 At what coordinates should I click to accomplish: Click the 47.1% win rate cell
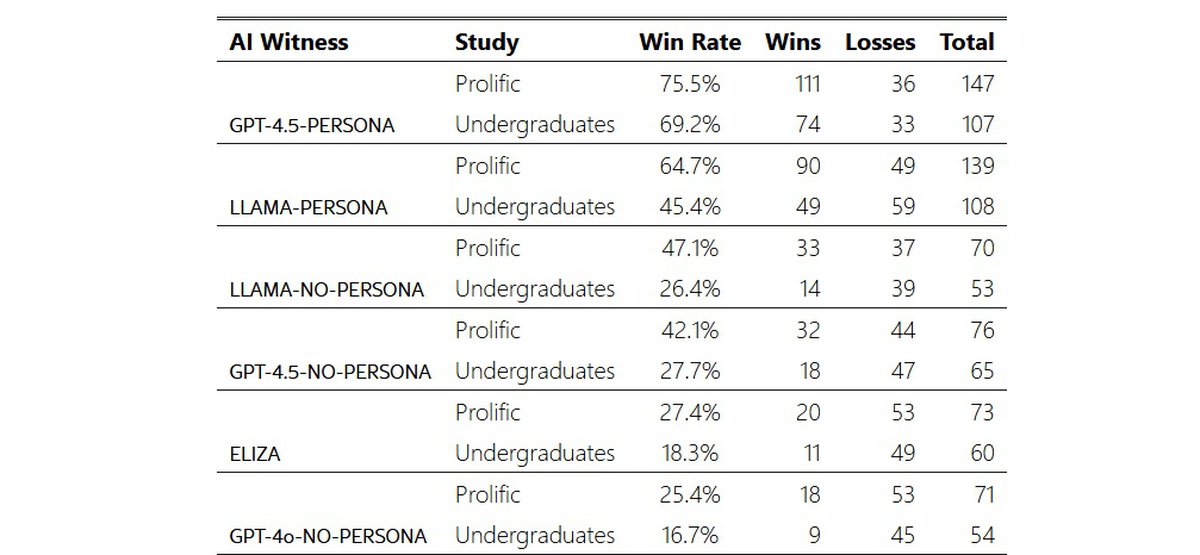(x=691, y=248)
